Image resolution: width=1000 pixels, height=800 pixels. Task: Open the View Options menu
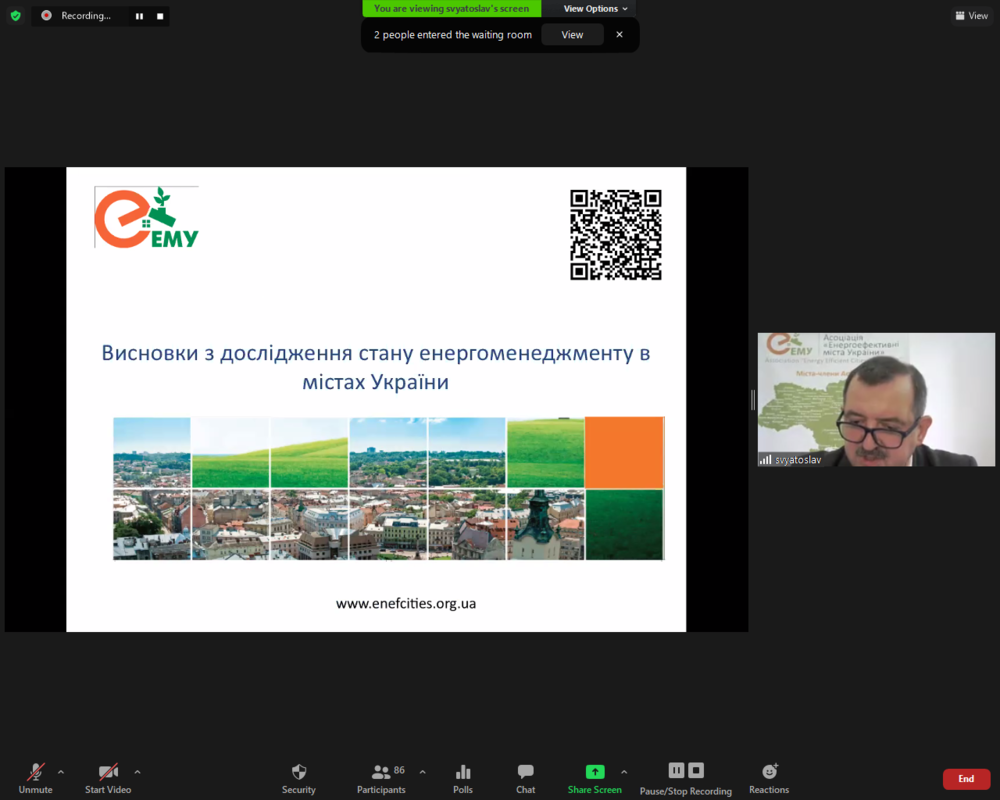click(x=596, y=9)
